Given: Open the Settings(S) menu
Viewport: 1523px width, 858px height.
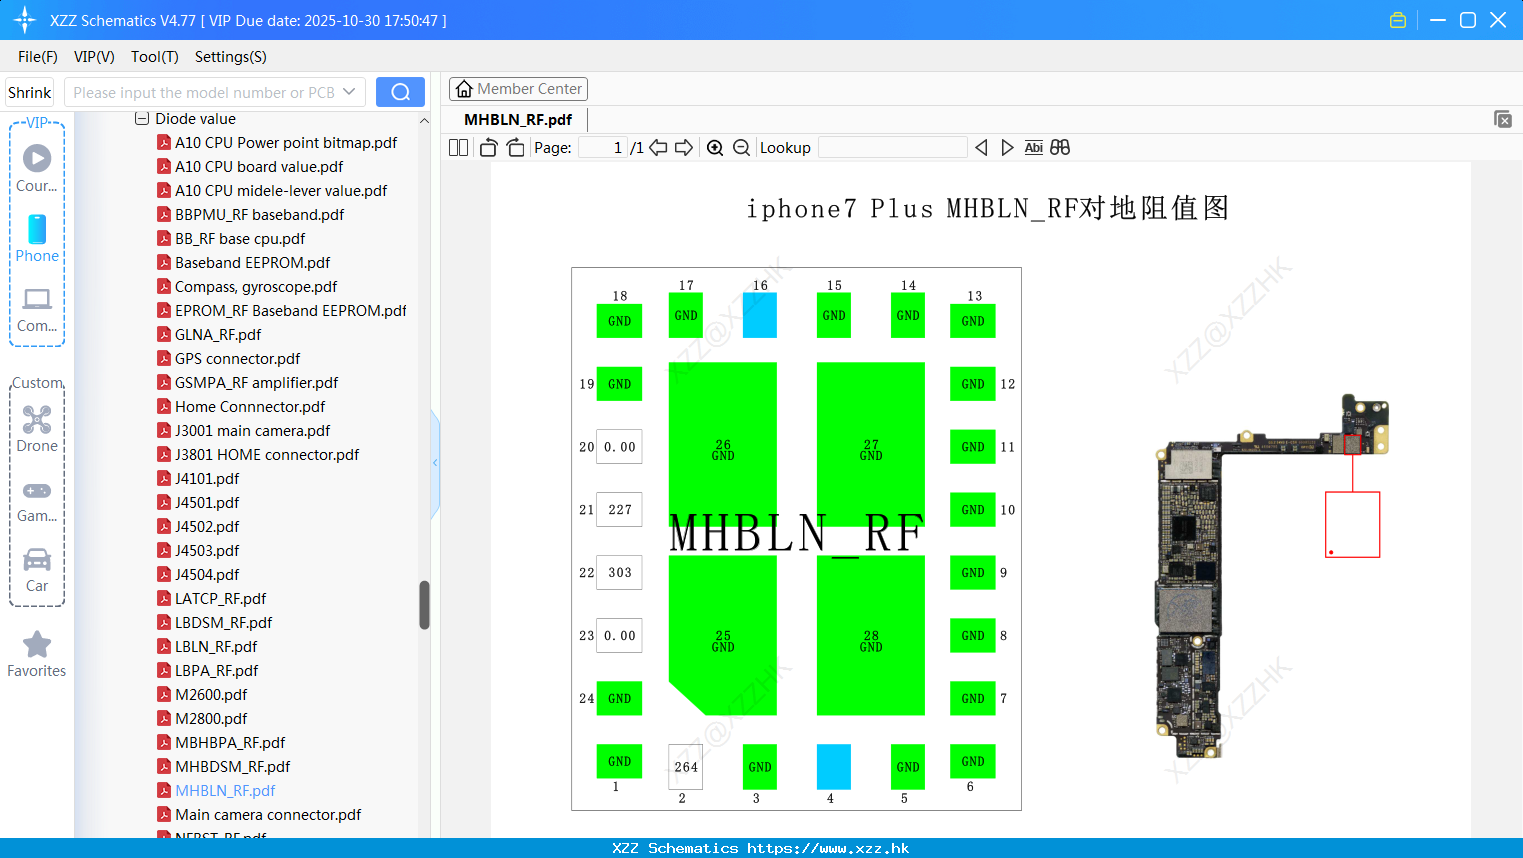Looking at the screenshot, I should coord(230,57).
